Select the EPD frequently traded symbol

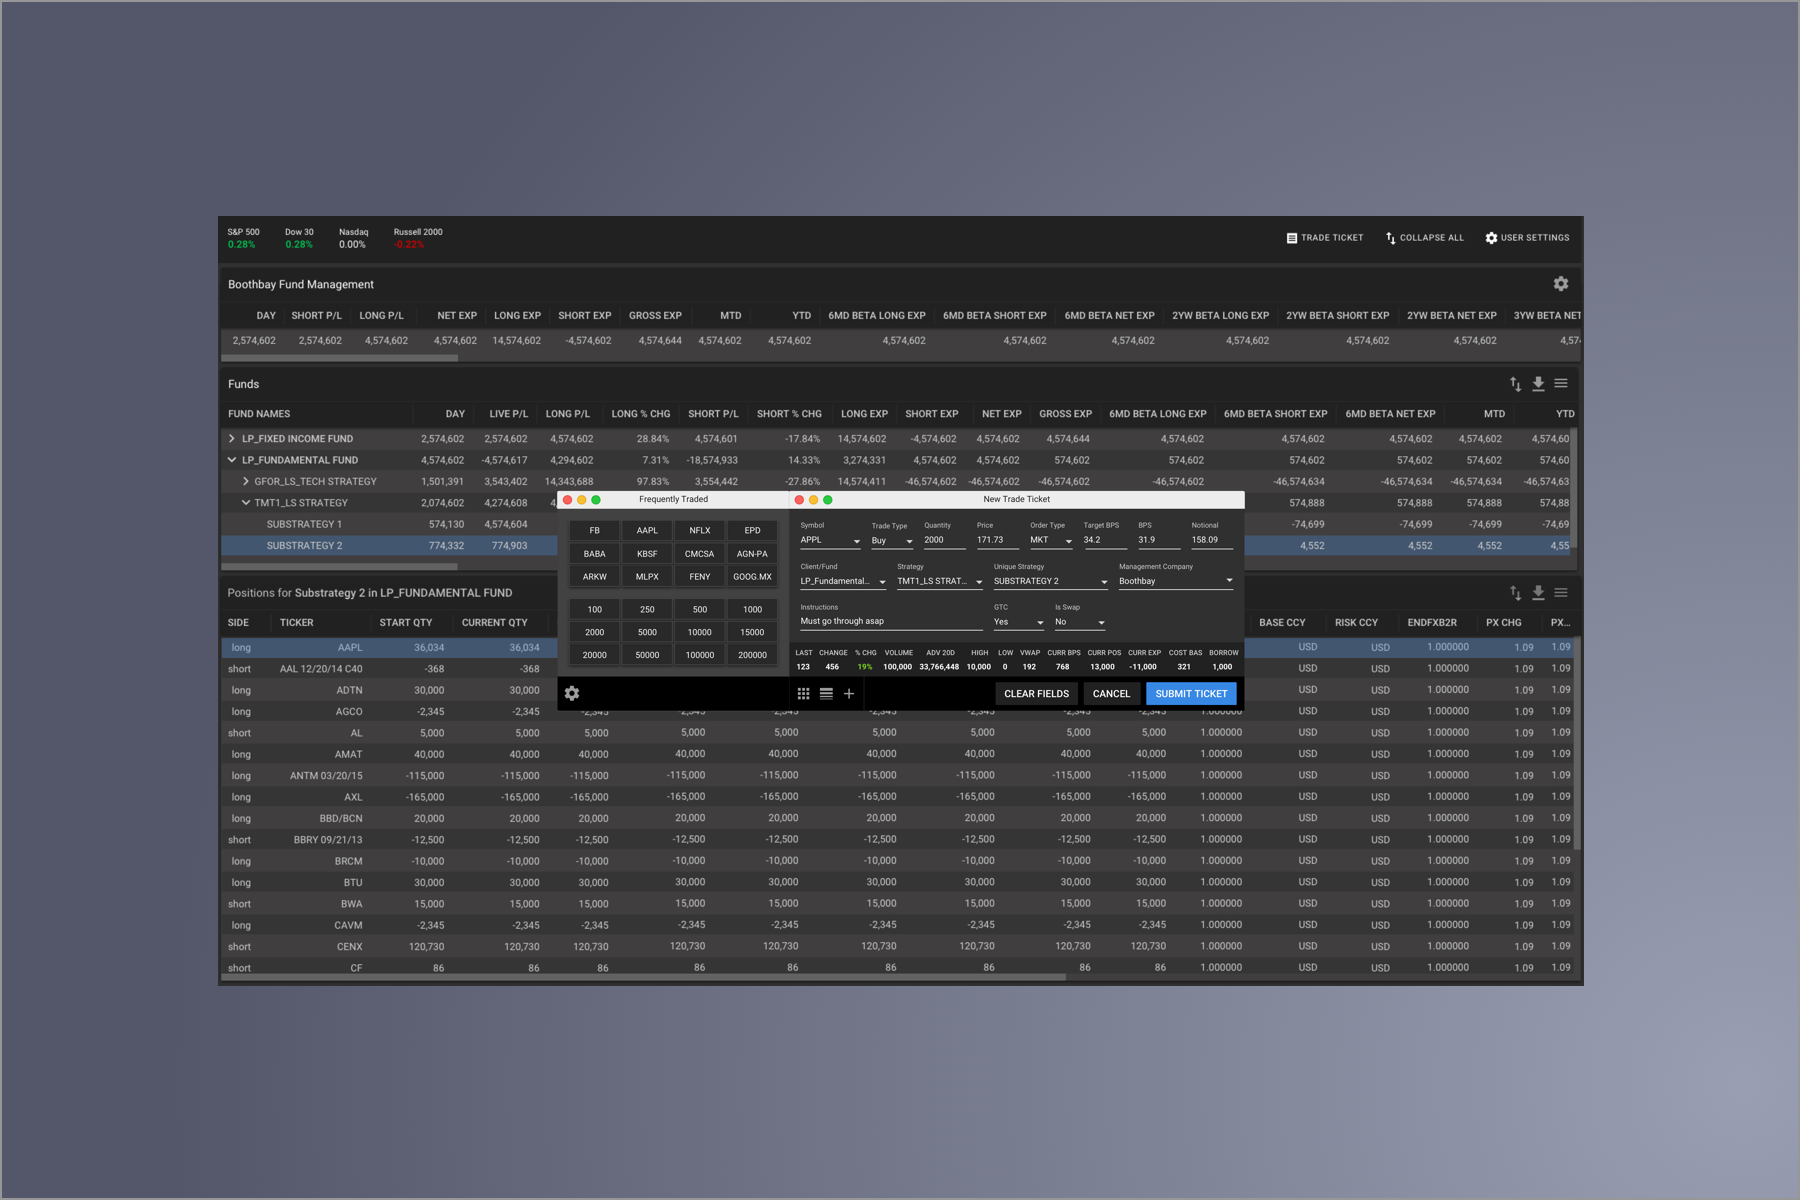click(752, 531)
